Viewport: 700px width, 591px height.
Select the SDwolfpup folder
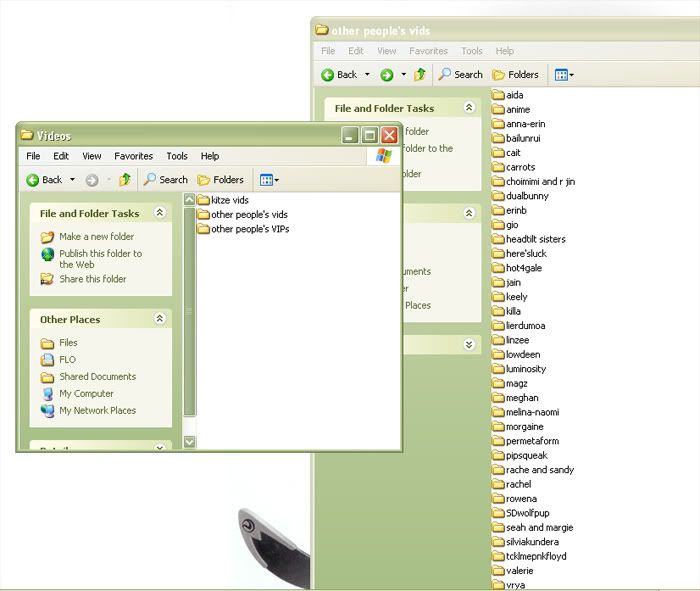(x=521, y=513)
